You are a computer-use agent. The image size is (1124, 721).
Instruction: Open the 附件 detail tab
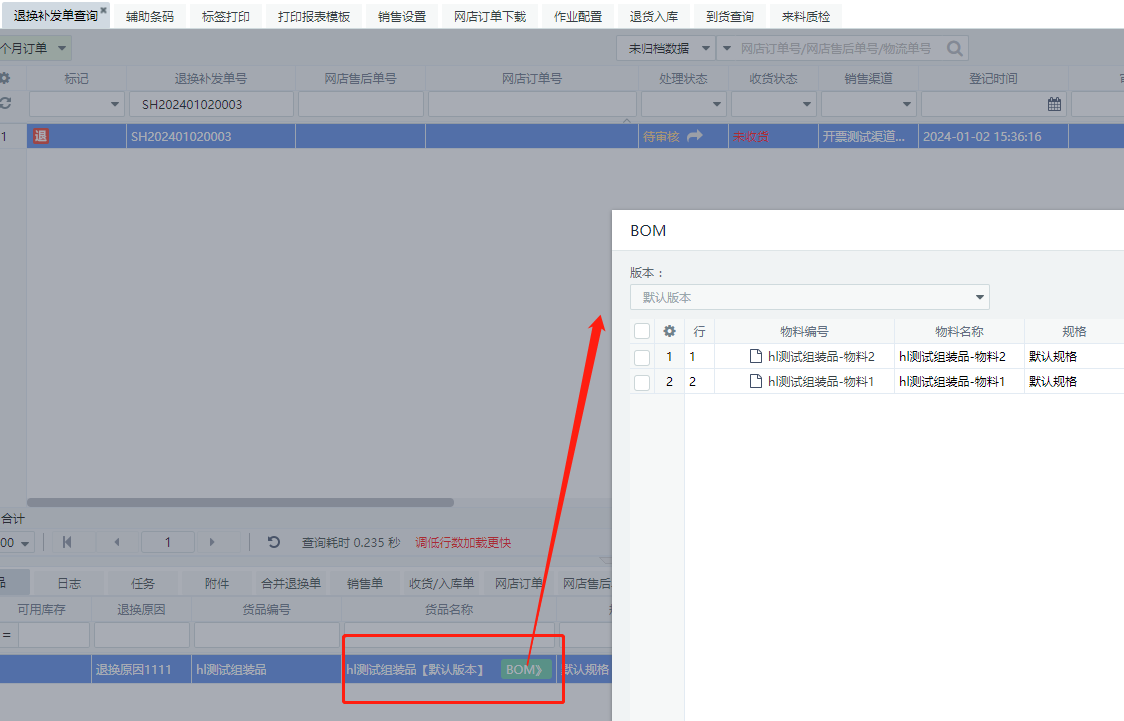[x=216, y=583]
